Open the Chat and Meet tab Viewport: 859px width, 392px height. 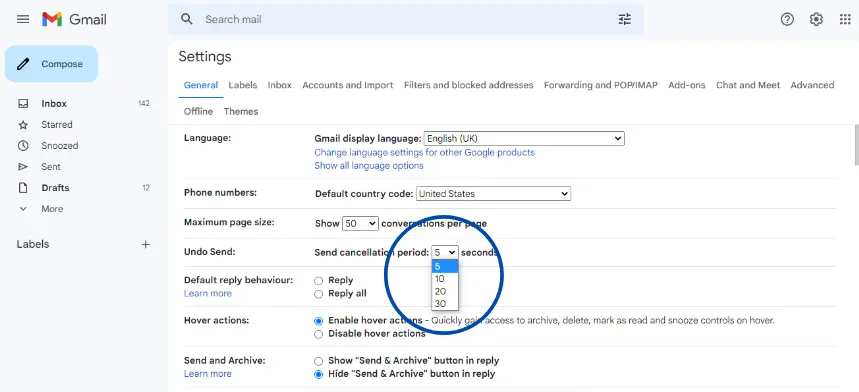tap(748, 85)
